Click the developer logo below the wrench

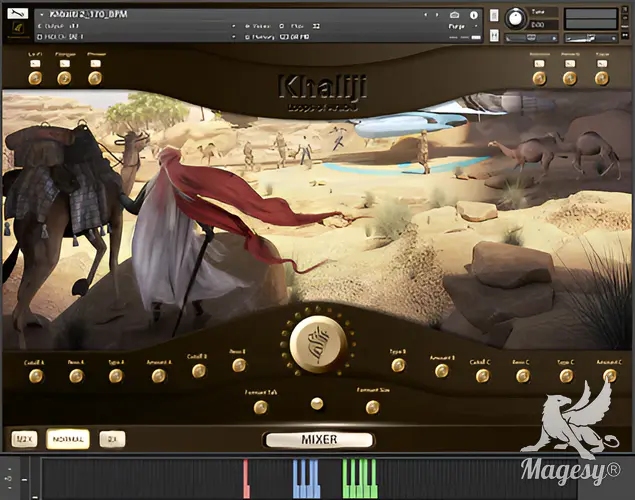coord(18,30)
